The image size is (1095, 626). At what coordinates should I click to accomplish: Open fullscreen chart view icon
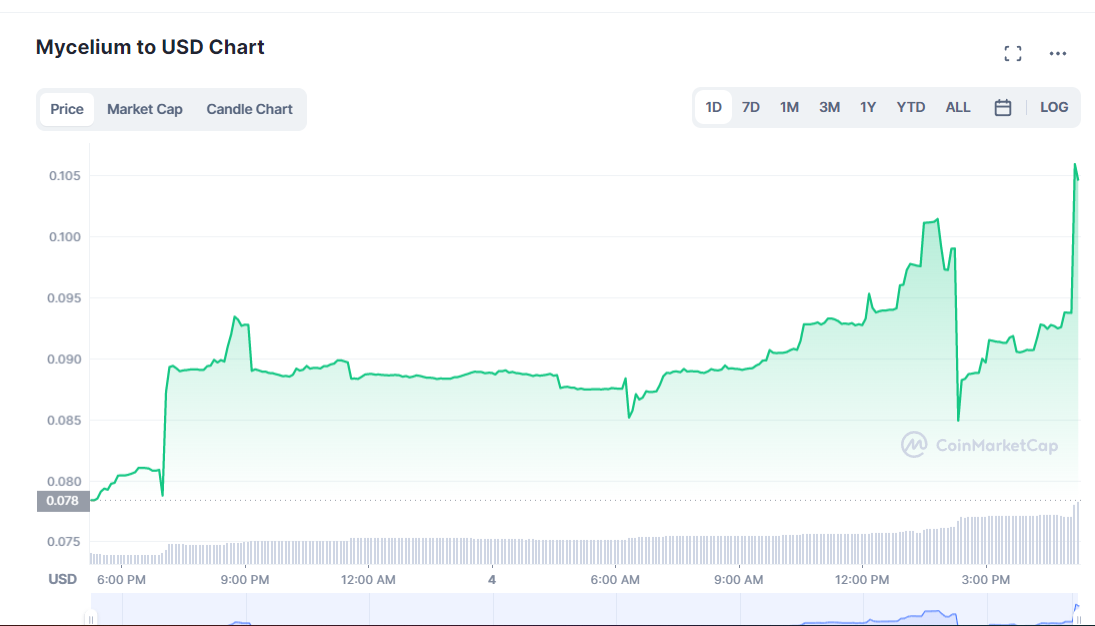point(1012,54)
